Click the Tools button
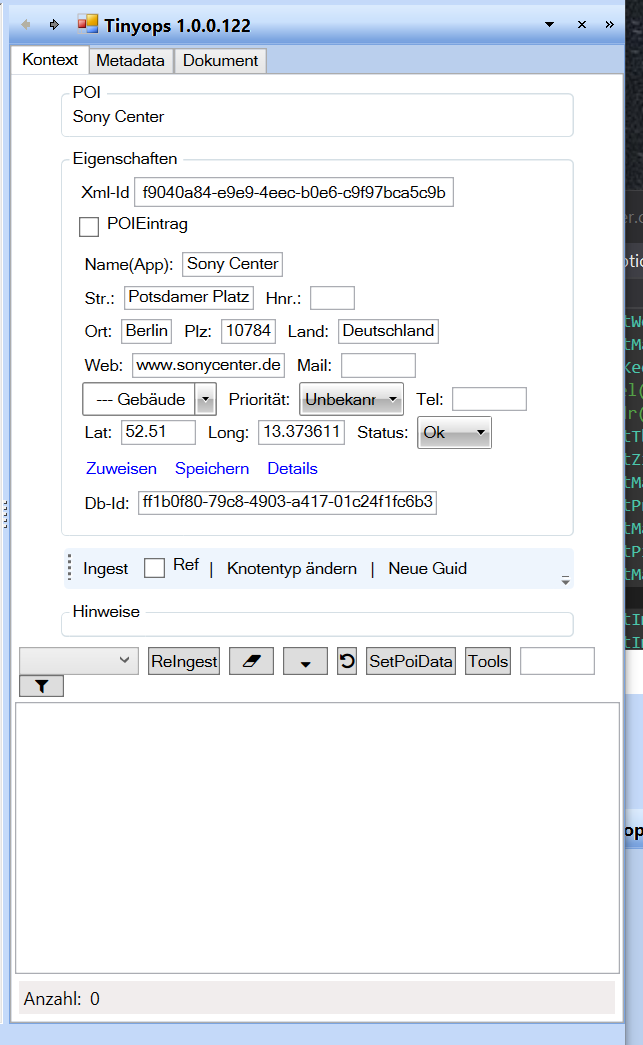This screenshot has height=1045, width=643. (x=488, y=661)
